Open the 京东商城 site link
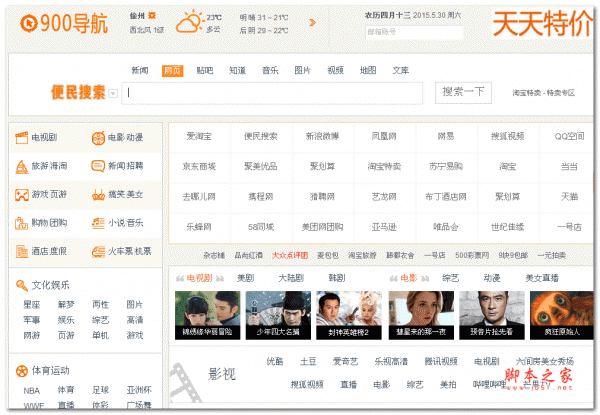 click(199, 166)
